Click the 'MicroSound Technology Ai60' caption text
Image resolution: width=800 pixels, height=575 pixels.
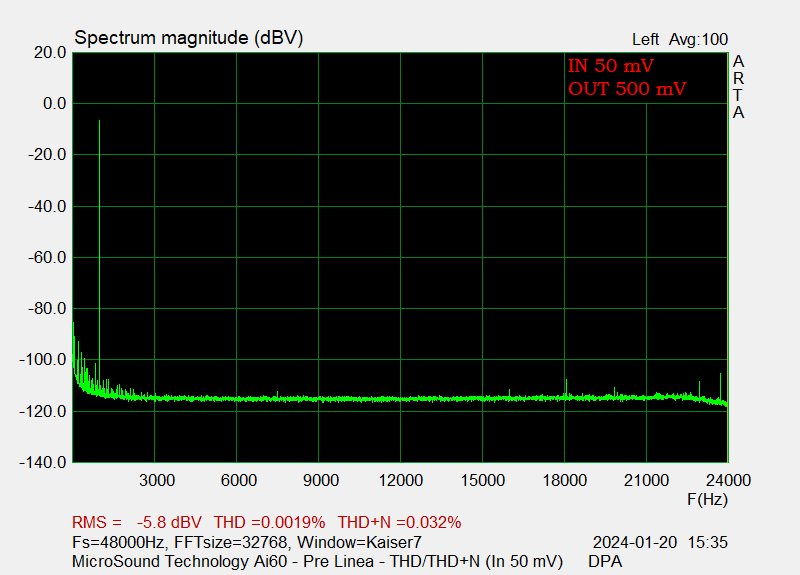(x=180, y=561)
